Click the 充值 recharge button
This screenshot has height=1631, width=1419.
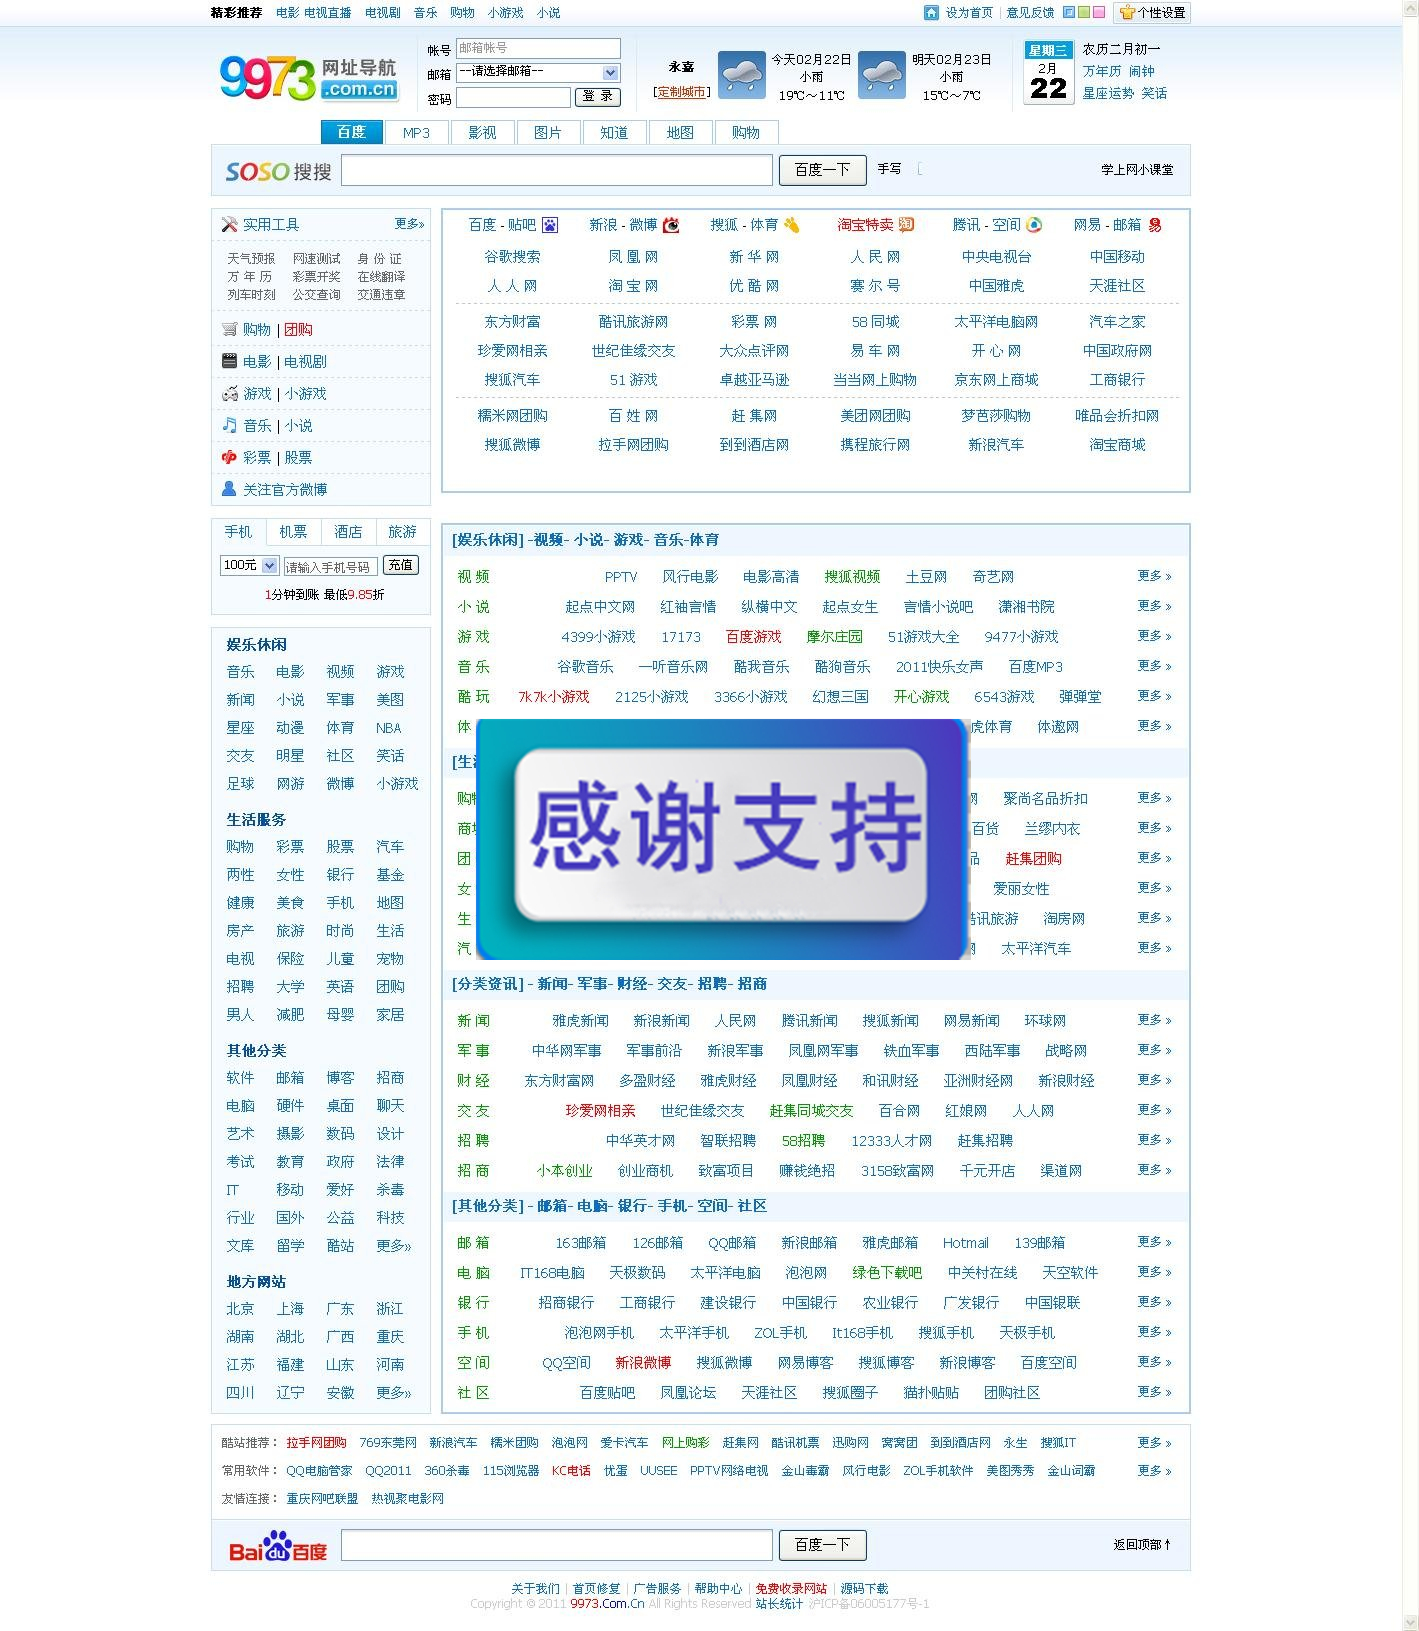coord(401,565)
